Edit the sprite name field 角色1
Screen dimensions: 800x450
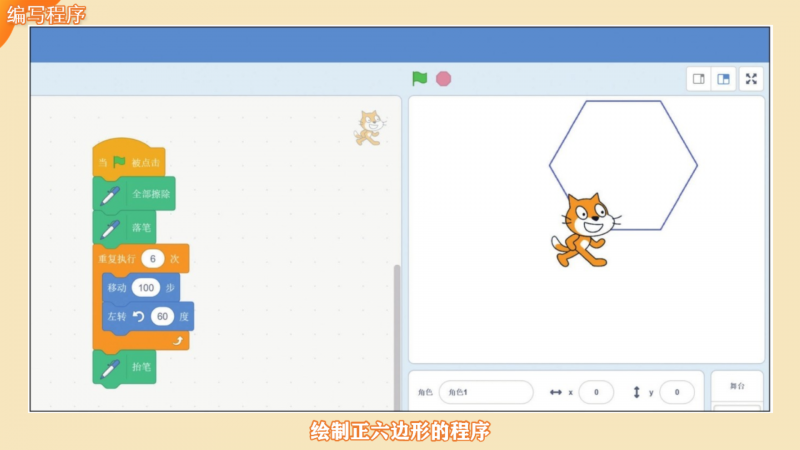[486, 392]
